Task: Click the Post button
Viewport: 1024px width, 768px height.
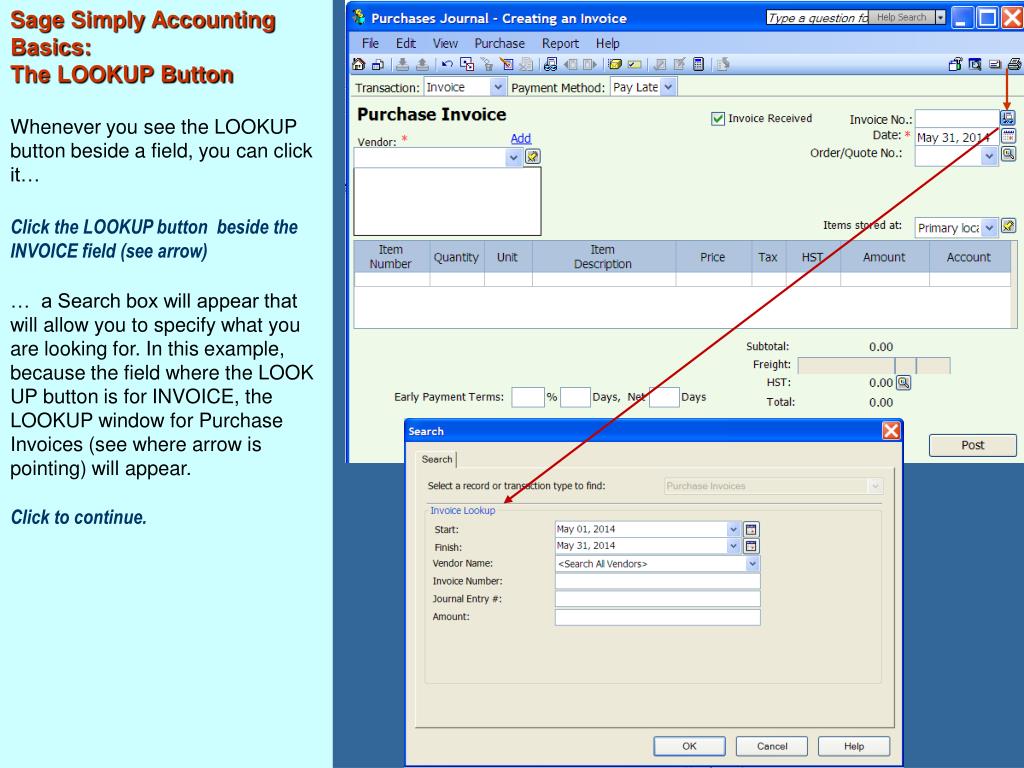Action: (x=972, y=445)
